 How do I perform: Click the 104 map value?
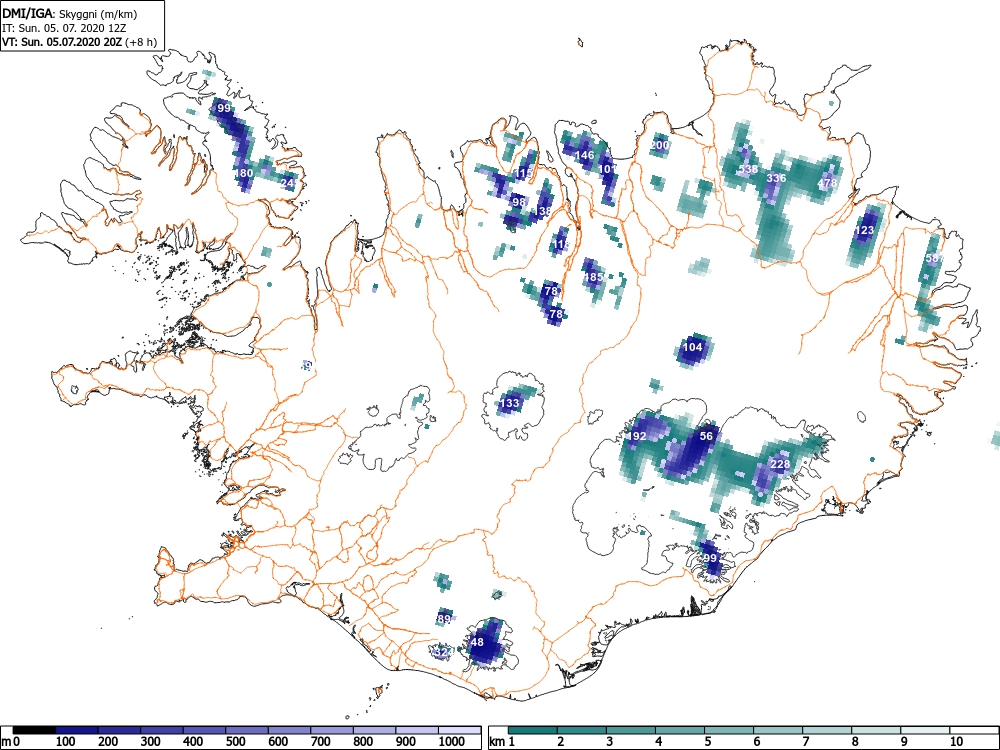(x=693, y=347)
